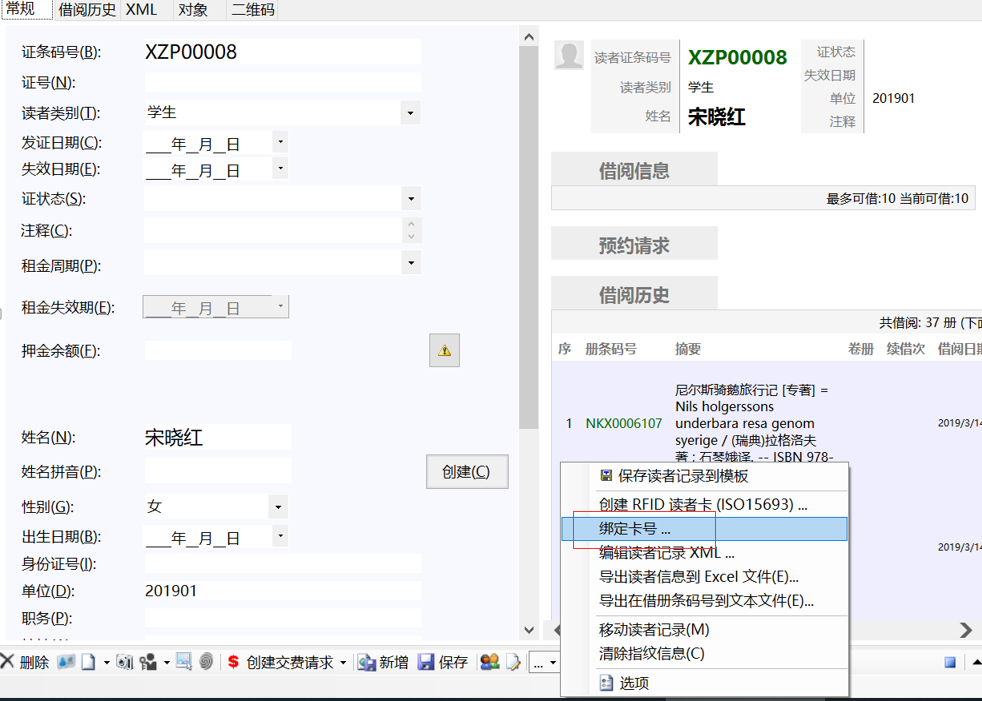Open the 读者类别 dropdown

(x=410, y=113)
